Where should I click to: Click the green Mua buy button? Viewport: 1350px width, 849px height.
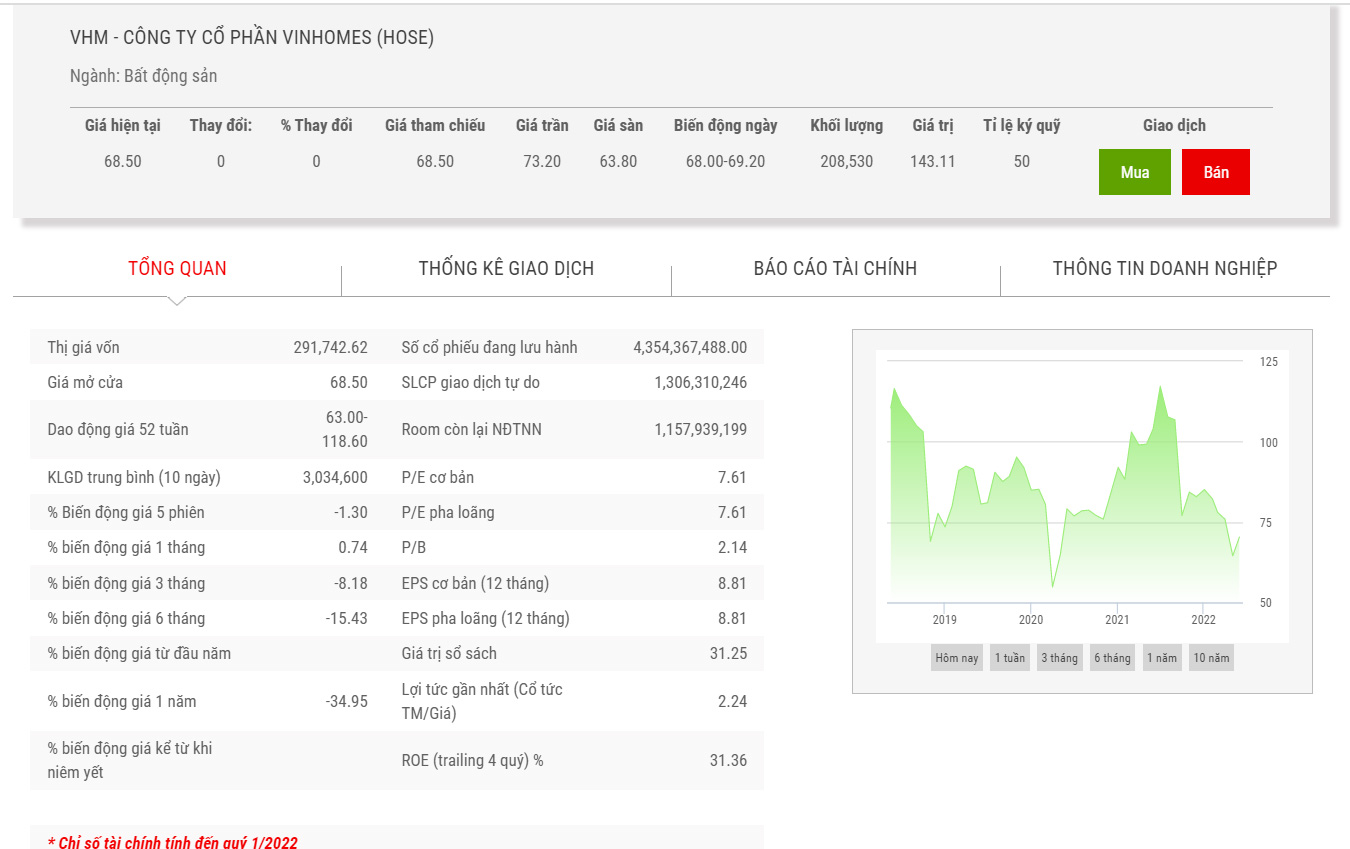click(x=1134, y=172)
